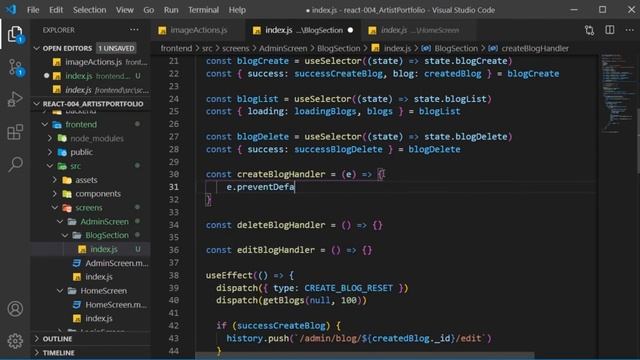Open the View menu
The height and width of the screenshot is (360, 640).
tap(124, 10)
